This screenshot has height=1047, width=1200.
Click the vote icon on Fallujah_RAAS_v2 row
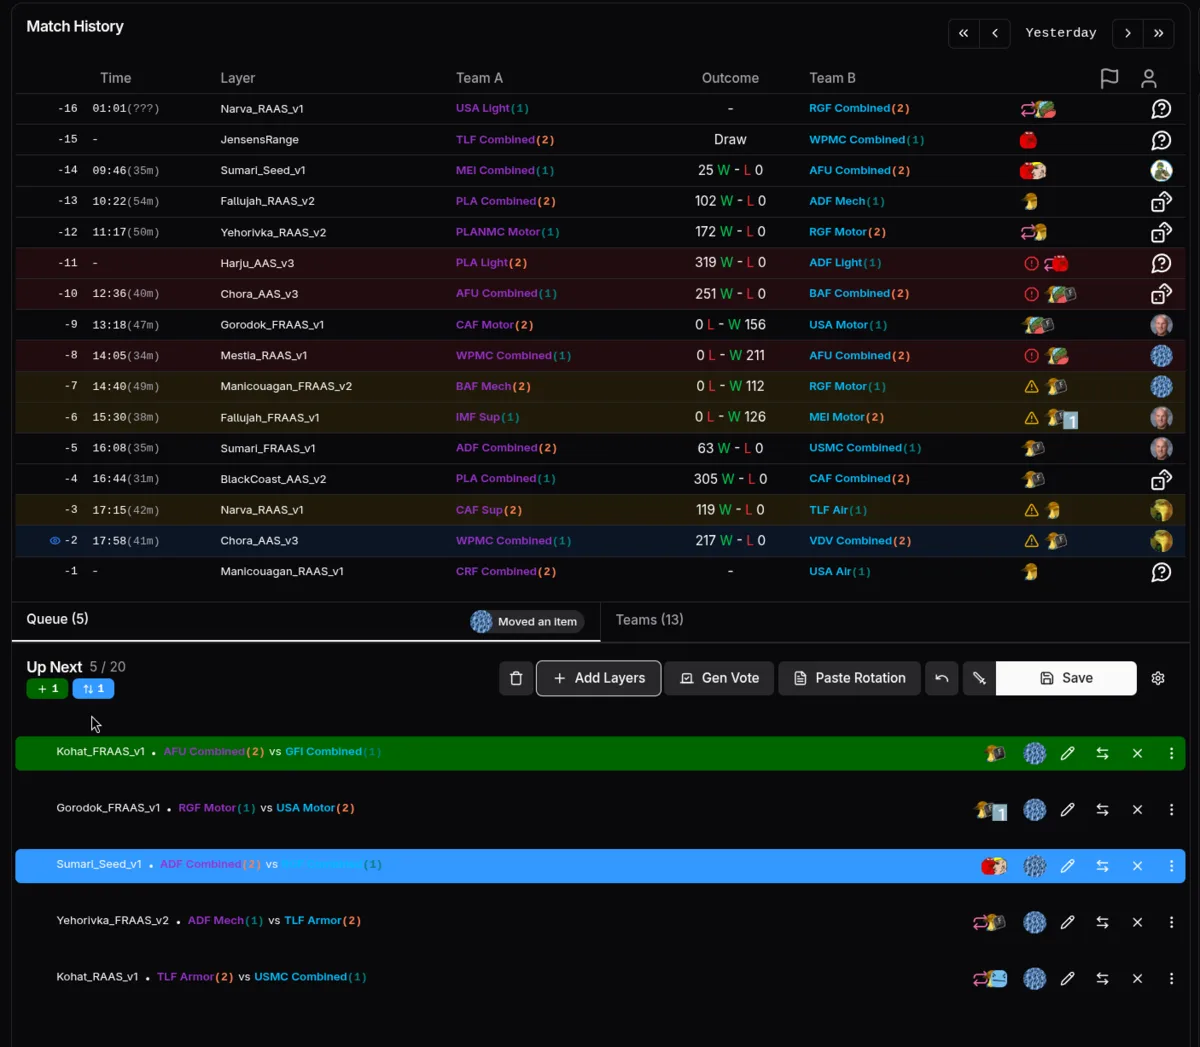pos(1161,202)
